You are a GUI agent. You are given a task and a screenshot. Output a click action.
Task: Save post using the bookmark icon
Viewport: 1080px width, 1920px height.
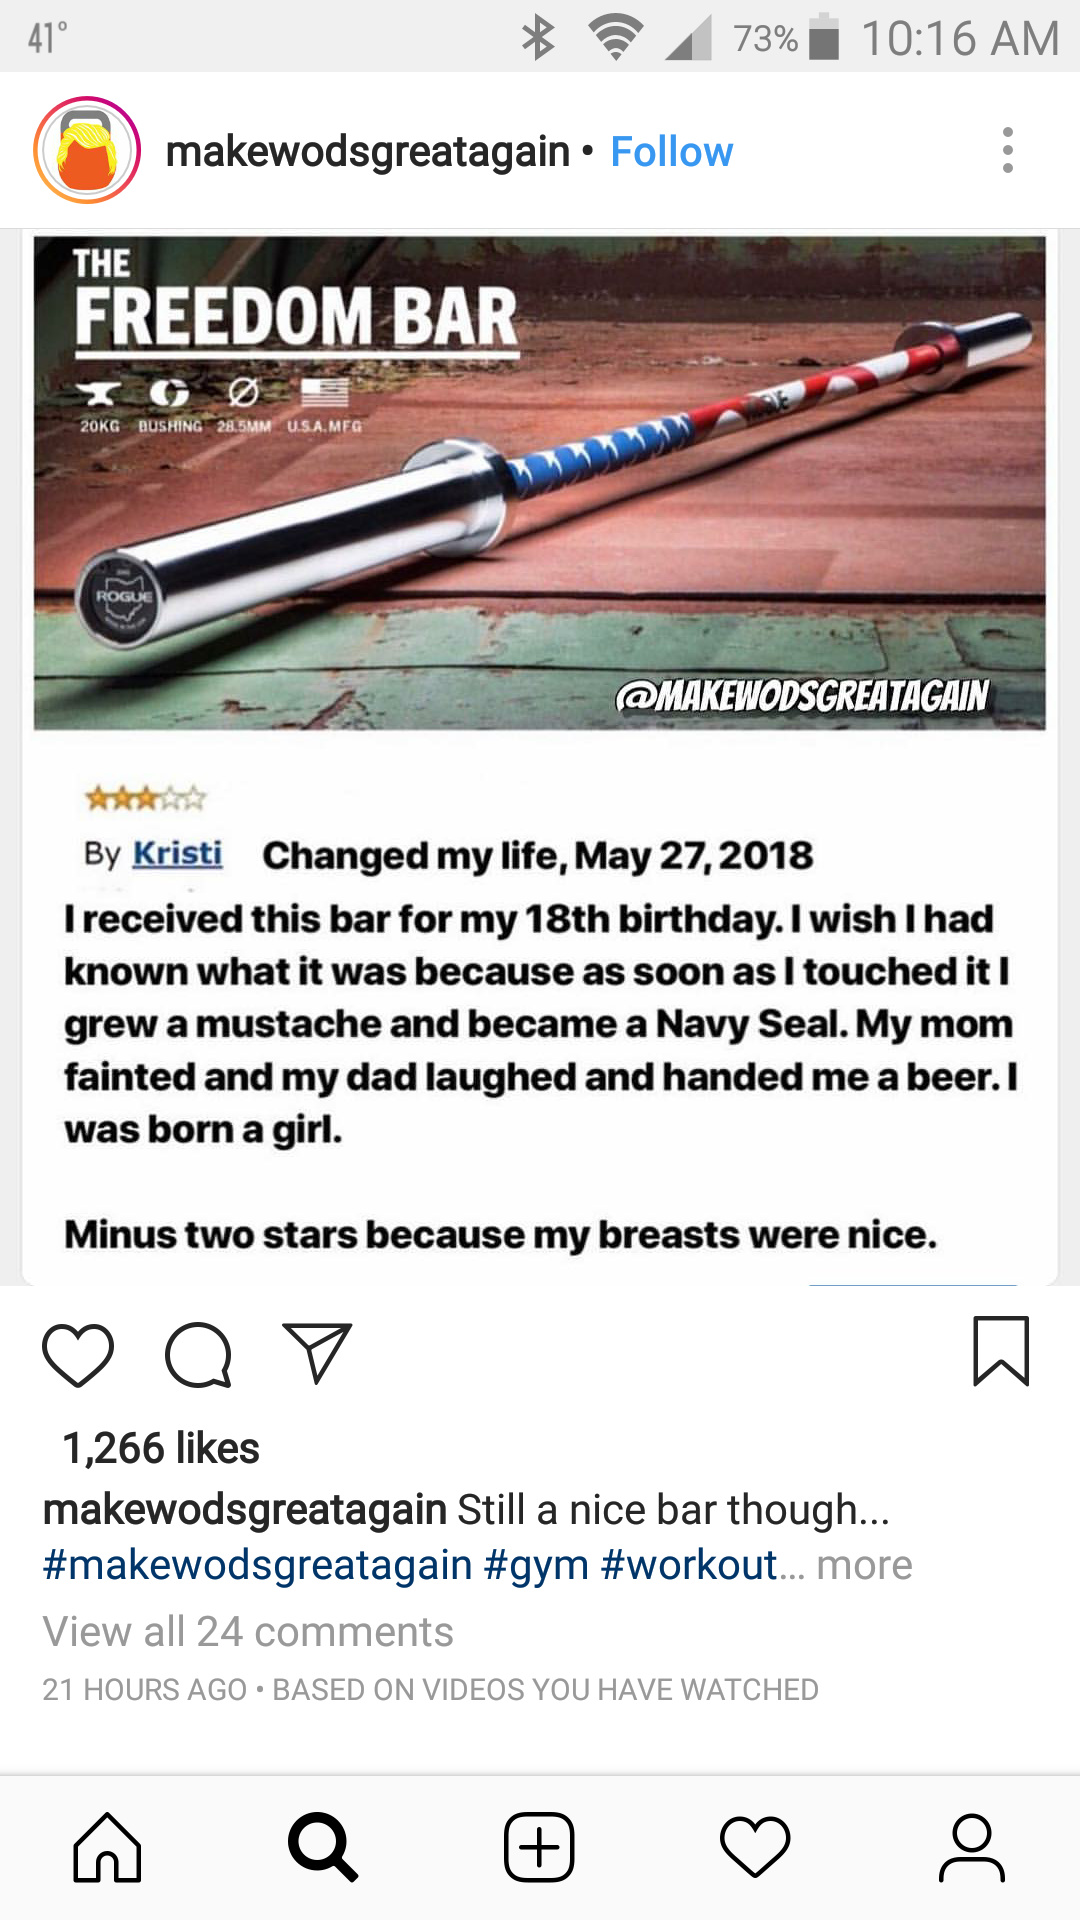[1001, 1351]
